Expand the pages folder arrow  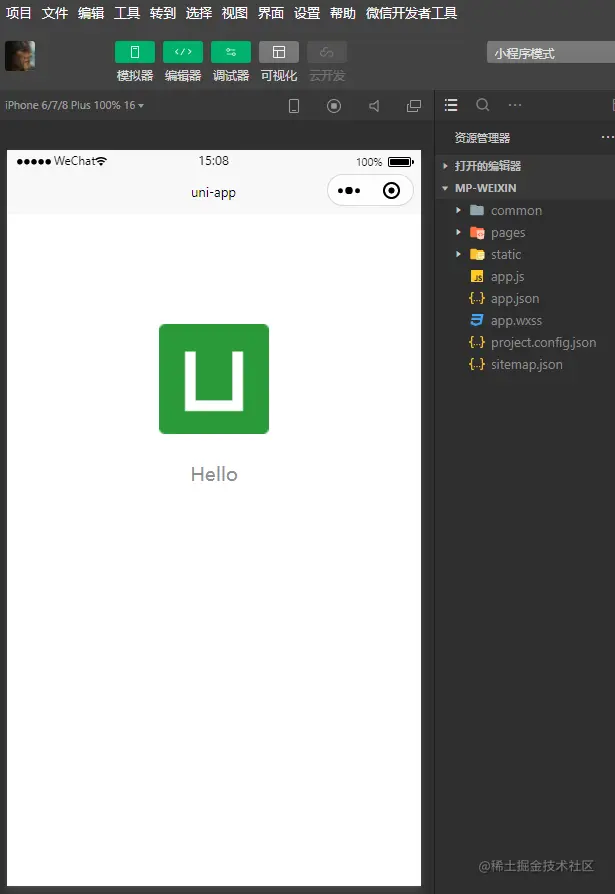[458, 232]
